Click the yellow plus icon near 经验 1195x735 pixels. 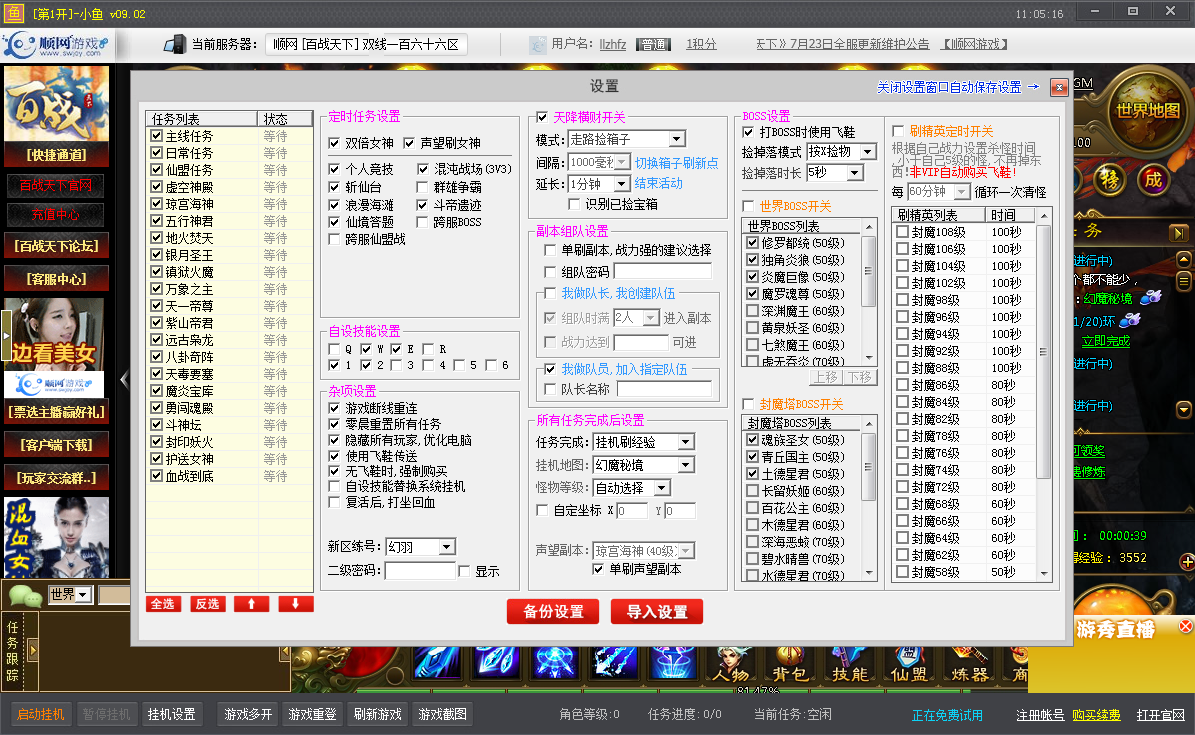coord(1187,562)
